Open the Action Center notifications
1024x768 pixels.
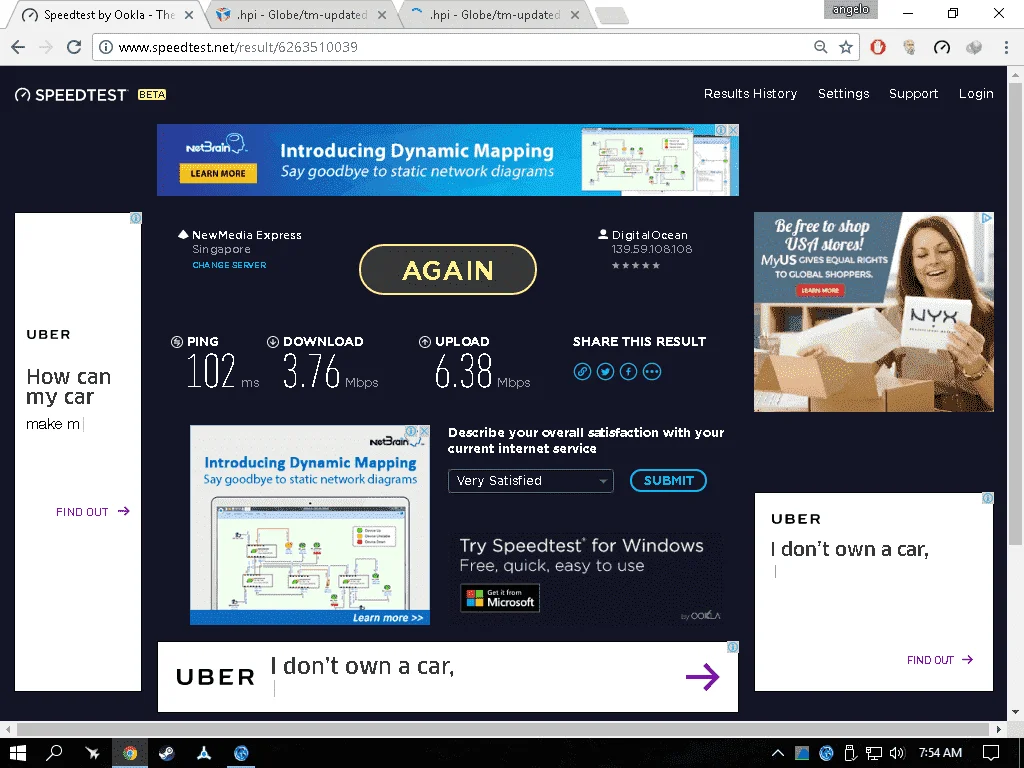click(991, 753)
